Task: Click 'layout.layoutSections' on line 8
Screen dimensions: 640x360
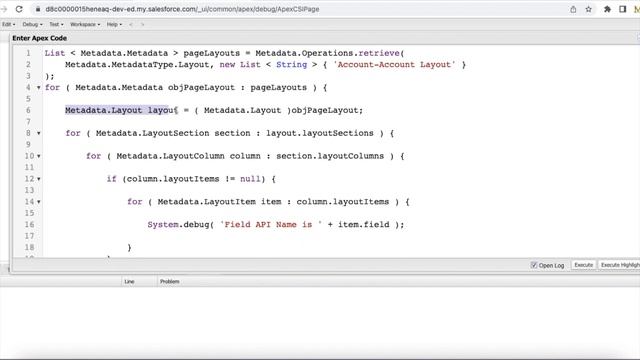Action: tap(320, 133)
